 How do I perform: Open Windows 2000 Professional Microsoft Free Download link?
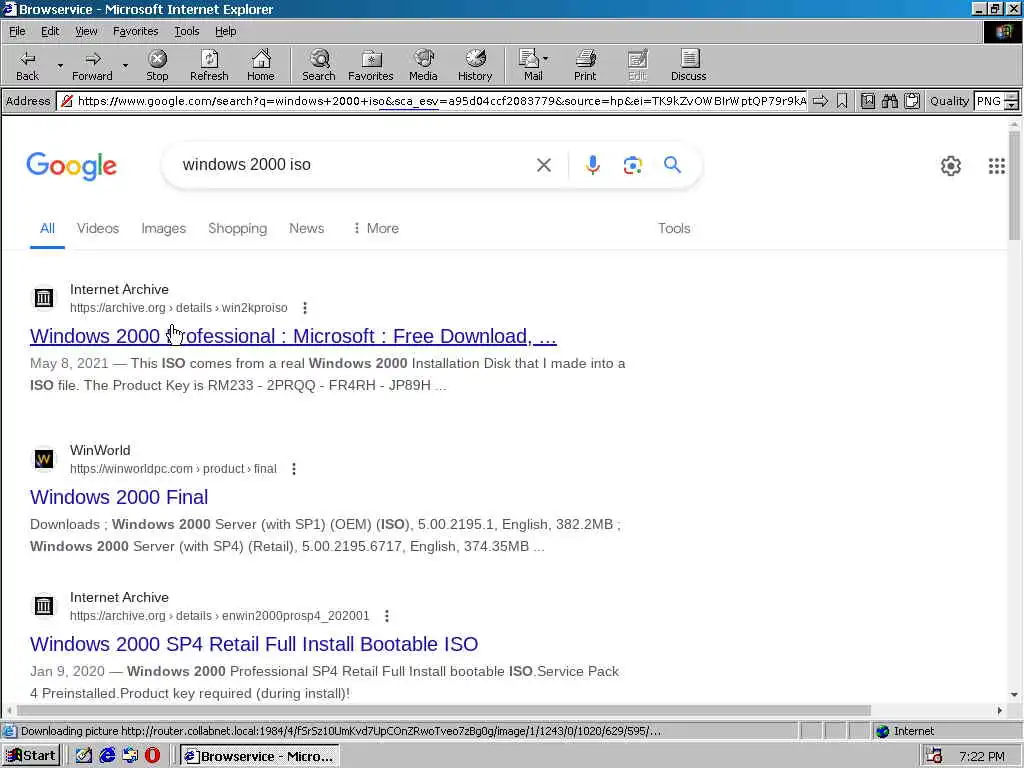pyautogui.click(x=293, y=336)
